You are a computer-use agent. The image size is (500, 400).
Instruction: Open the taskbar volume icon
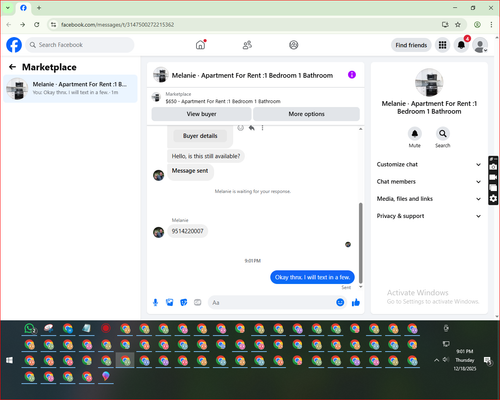tap(446, 359)
